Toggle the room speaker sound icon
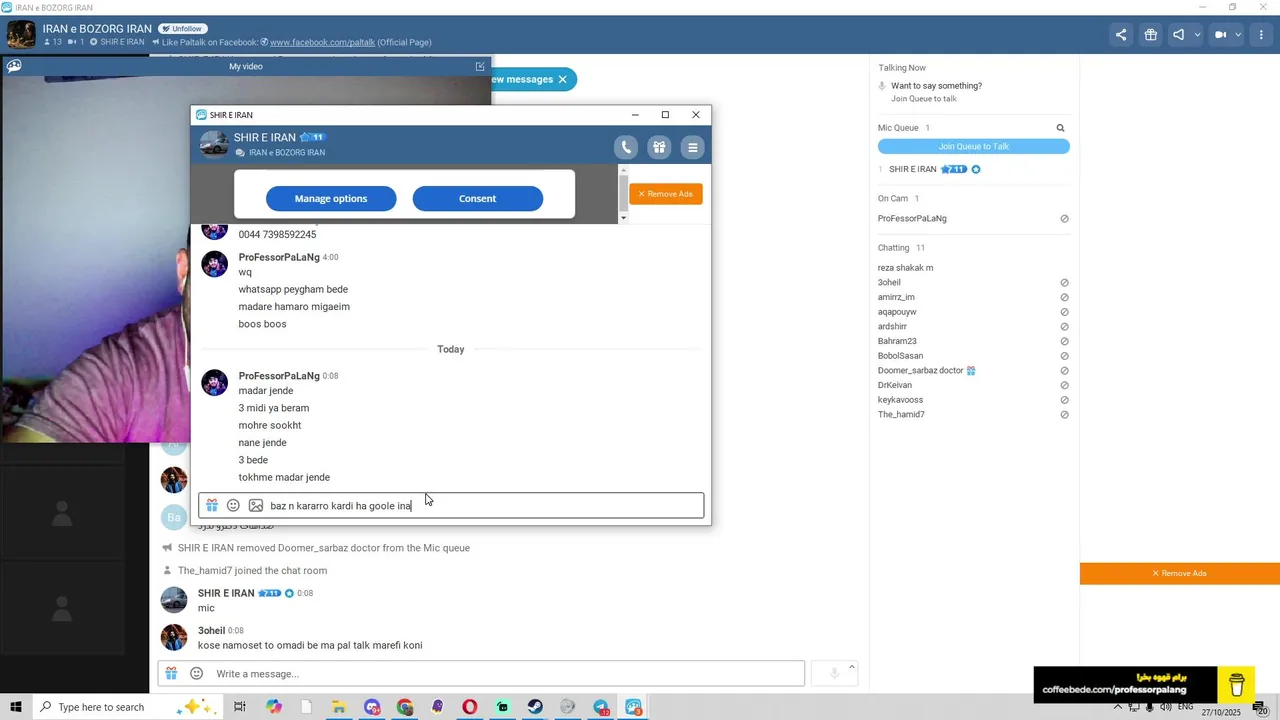Image resolution: width=1280 pixels, height=720 pixels. (x=1179, y=35)
